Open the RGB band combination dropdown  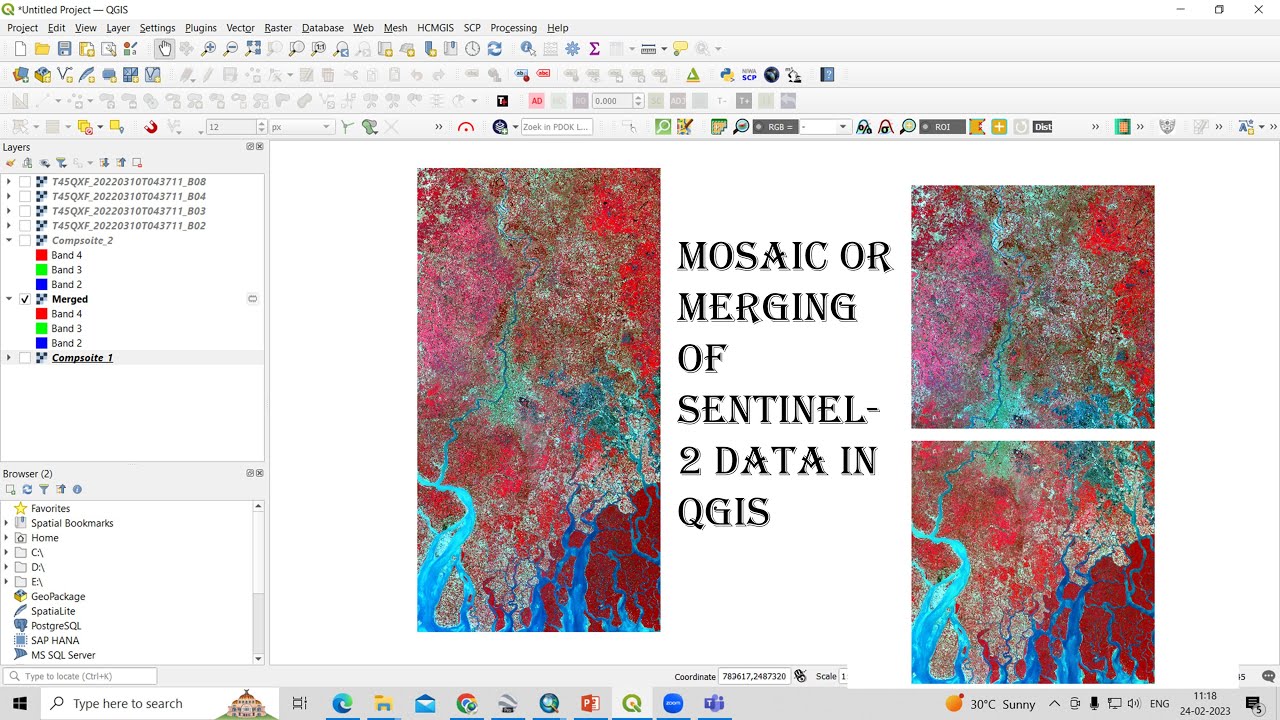click(824, 127)
